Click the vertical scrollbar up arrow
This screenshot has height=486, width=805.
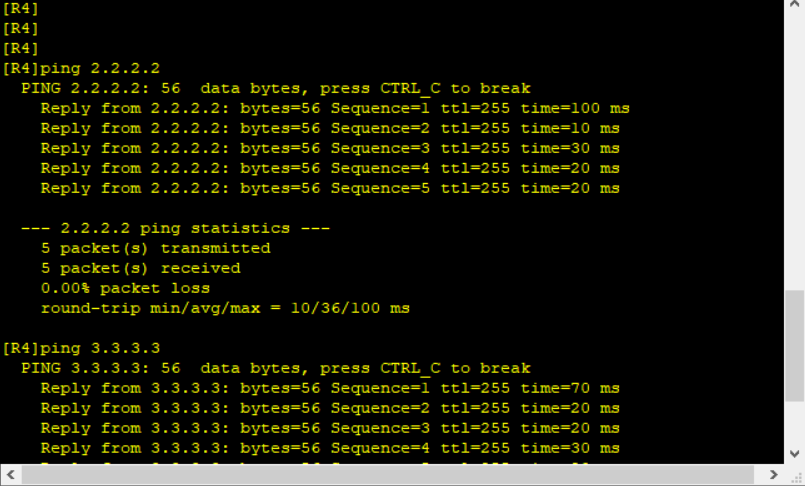tap(794, 4)
